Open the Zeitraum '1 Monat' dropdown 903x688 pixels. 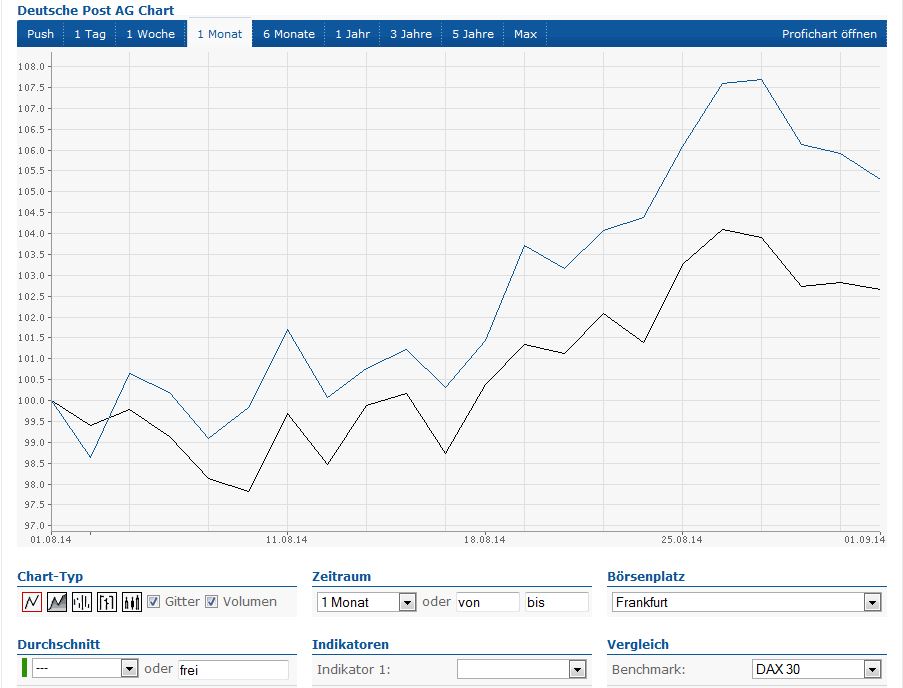[366, 602]
